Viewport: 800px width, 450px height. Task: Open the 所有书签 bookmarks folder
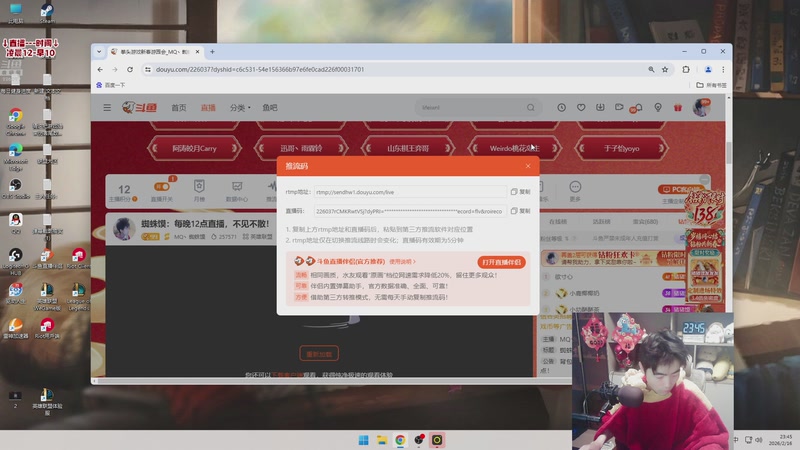(711, 85)
